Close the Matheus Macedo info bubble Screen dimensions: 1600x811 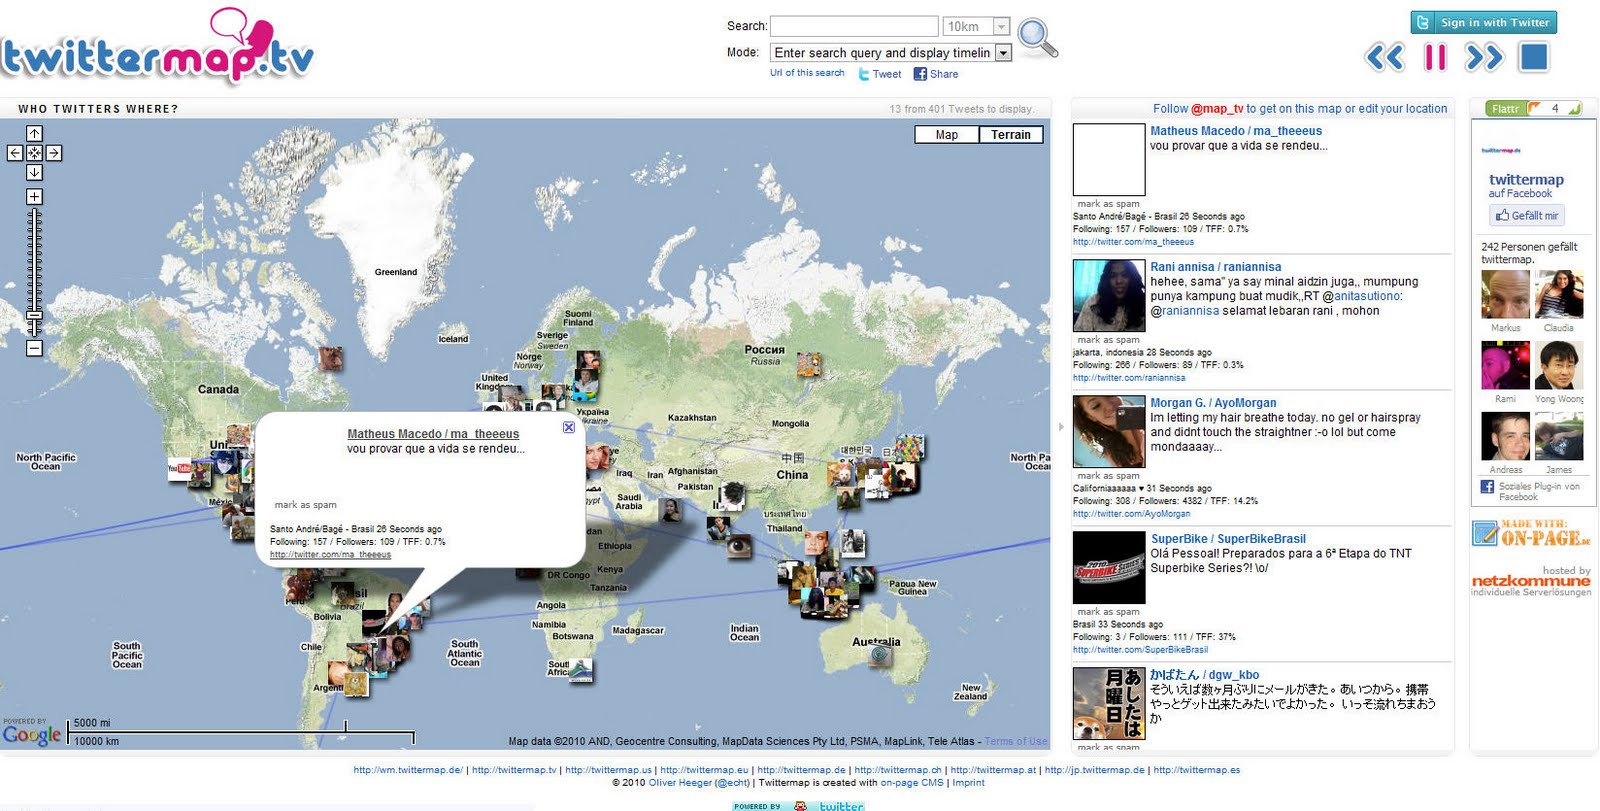click(569, 427)
